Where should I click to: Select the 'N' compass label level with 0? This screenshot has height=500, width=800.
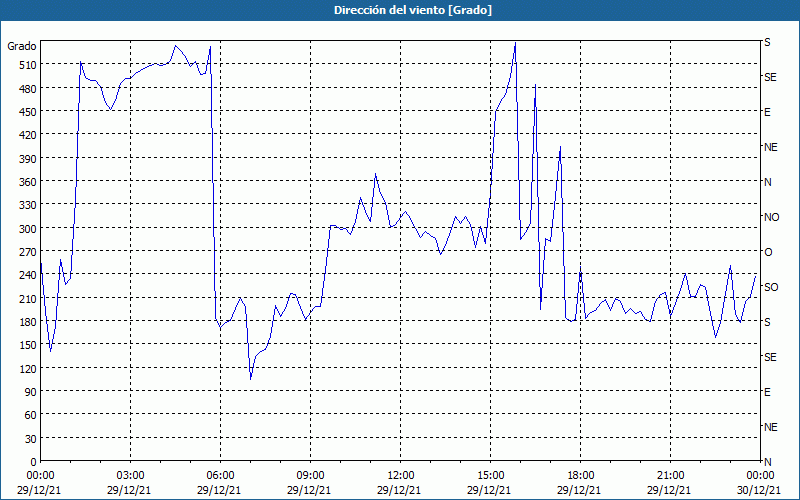(x=768, y=462)
